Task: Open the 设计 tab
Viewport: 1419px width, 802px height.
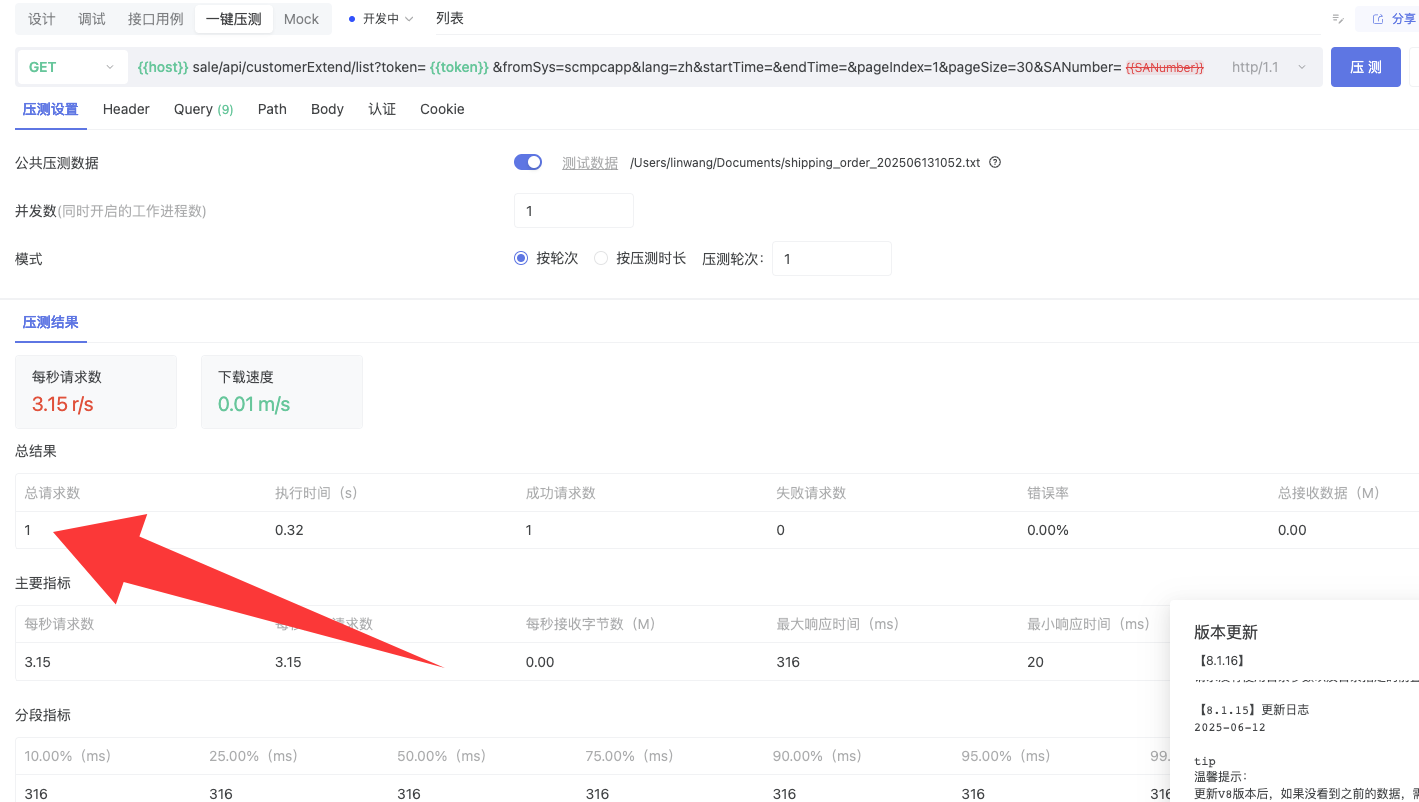Action: pyautogui.click(x=41, y=19)
